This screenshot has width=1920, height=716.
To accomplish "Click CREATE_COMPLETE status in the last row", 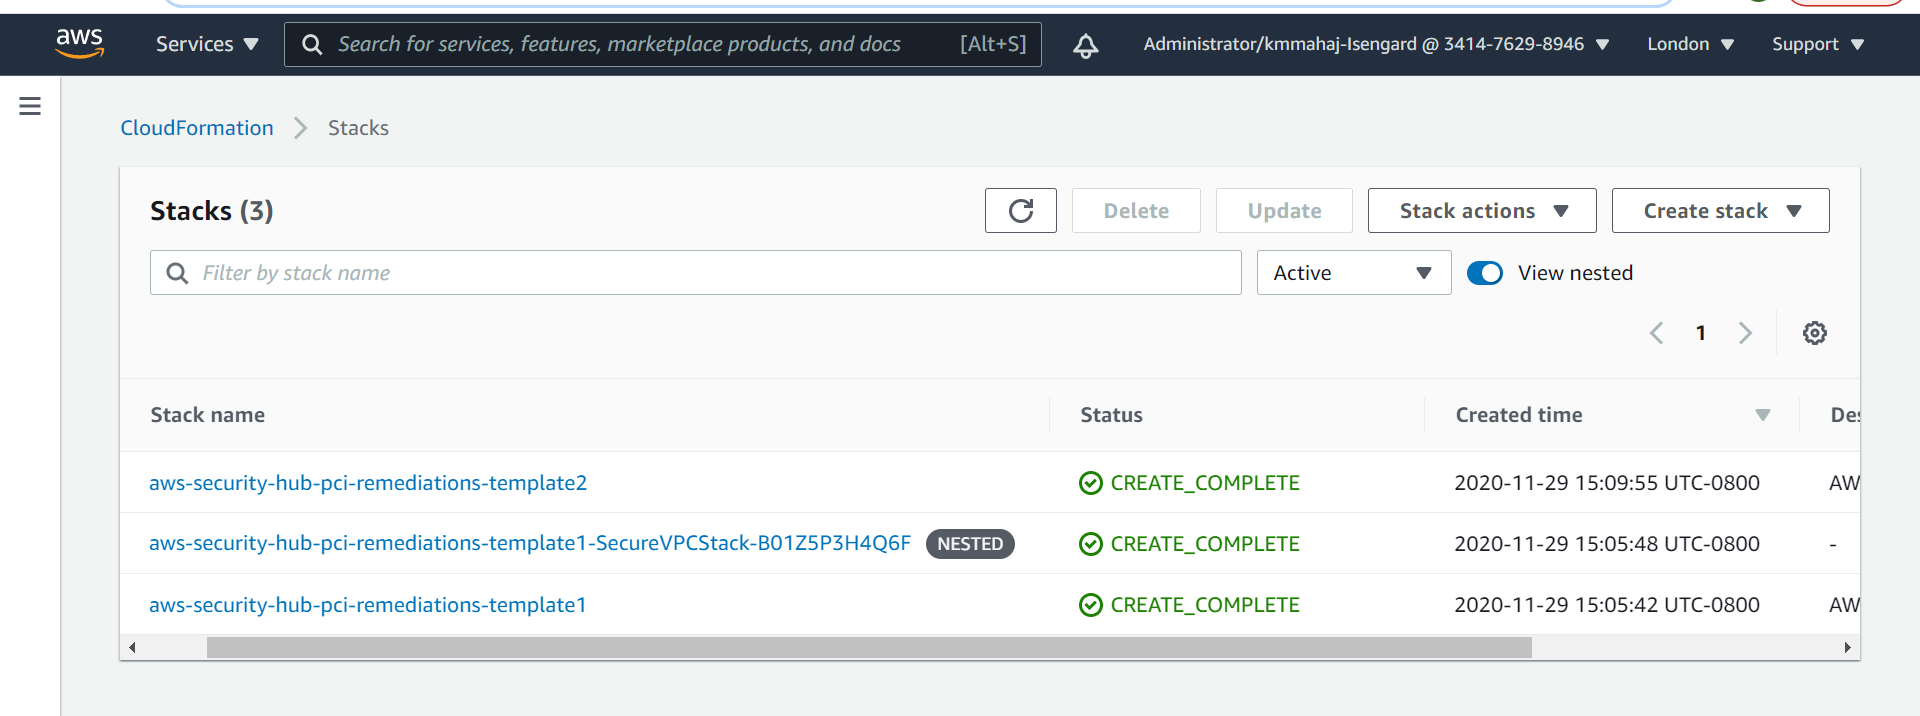I will (1190, 605).
